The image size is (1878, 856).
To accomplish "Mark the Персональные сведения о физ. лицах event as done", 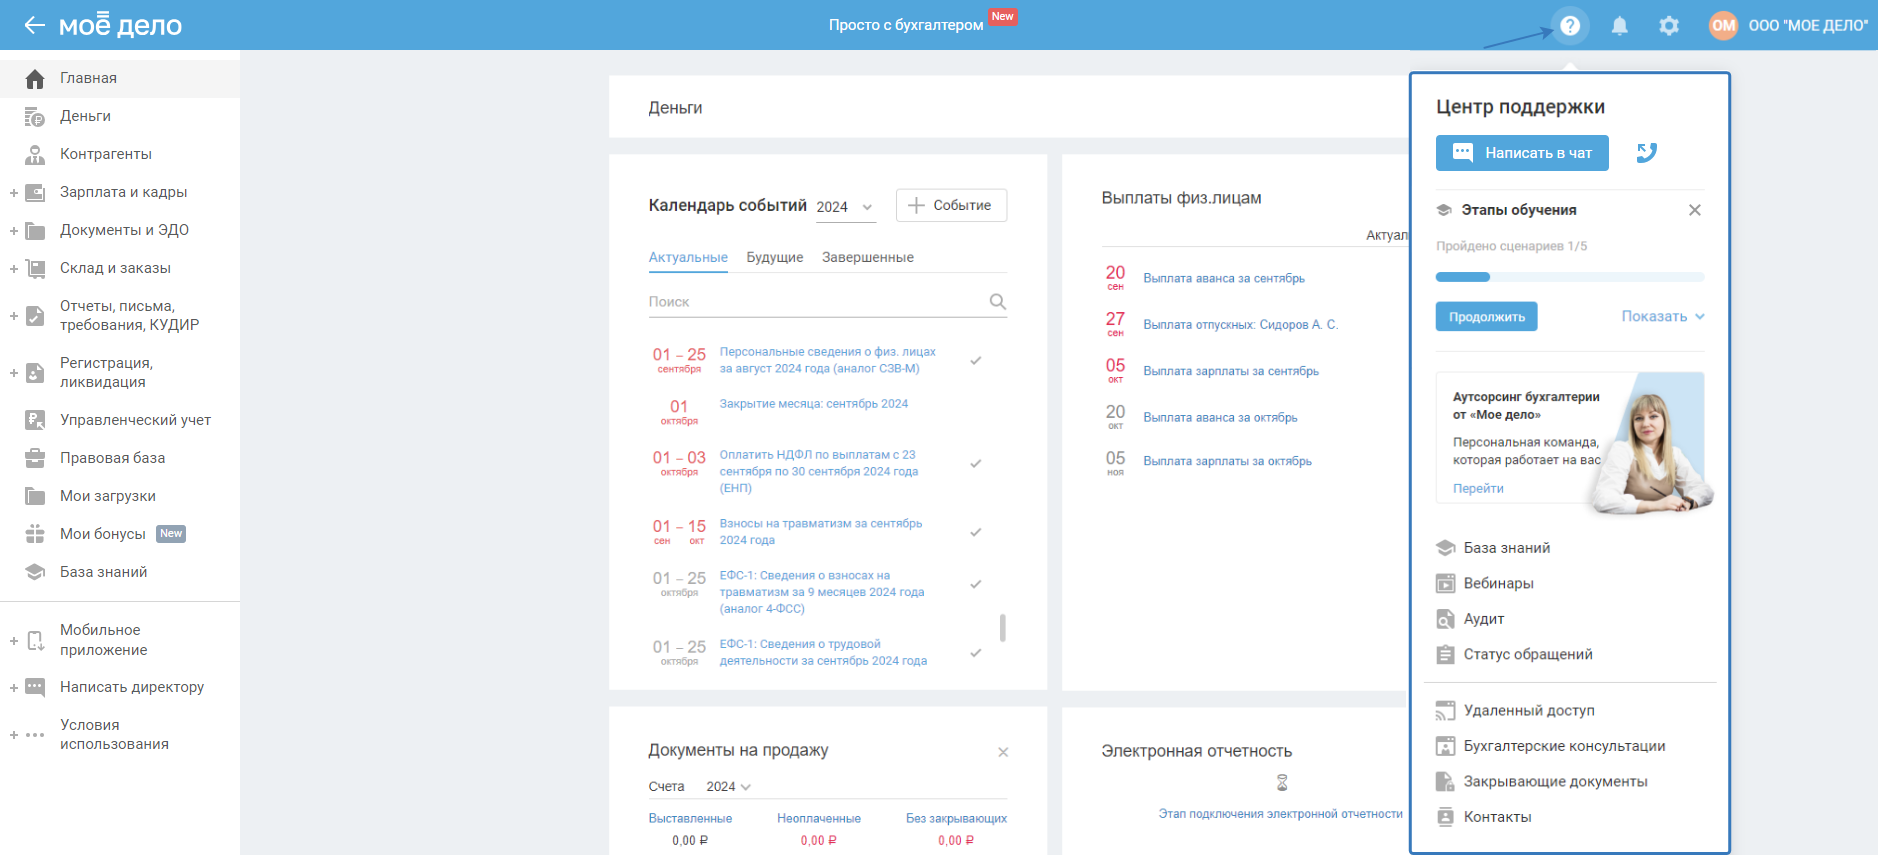I will [976, 360].
